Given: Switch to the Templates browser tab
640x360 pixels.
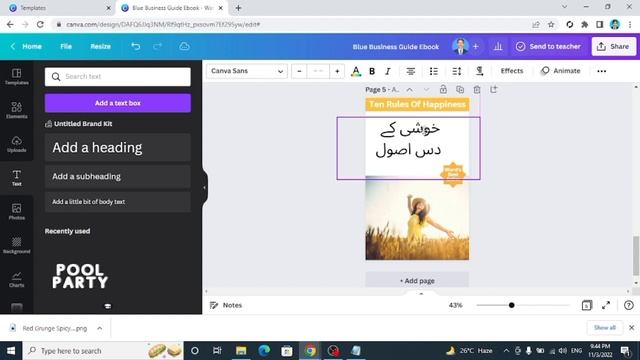Looking at the screenshot, I should [x=59, y=8].
